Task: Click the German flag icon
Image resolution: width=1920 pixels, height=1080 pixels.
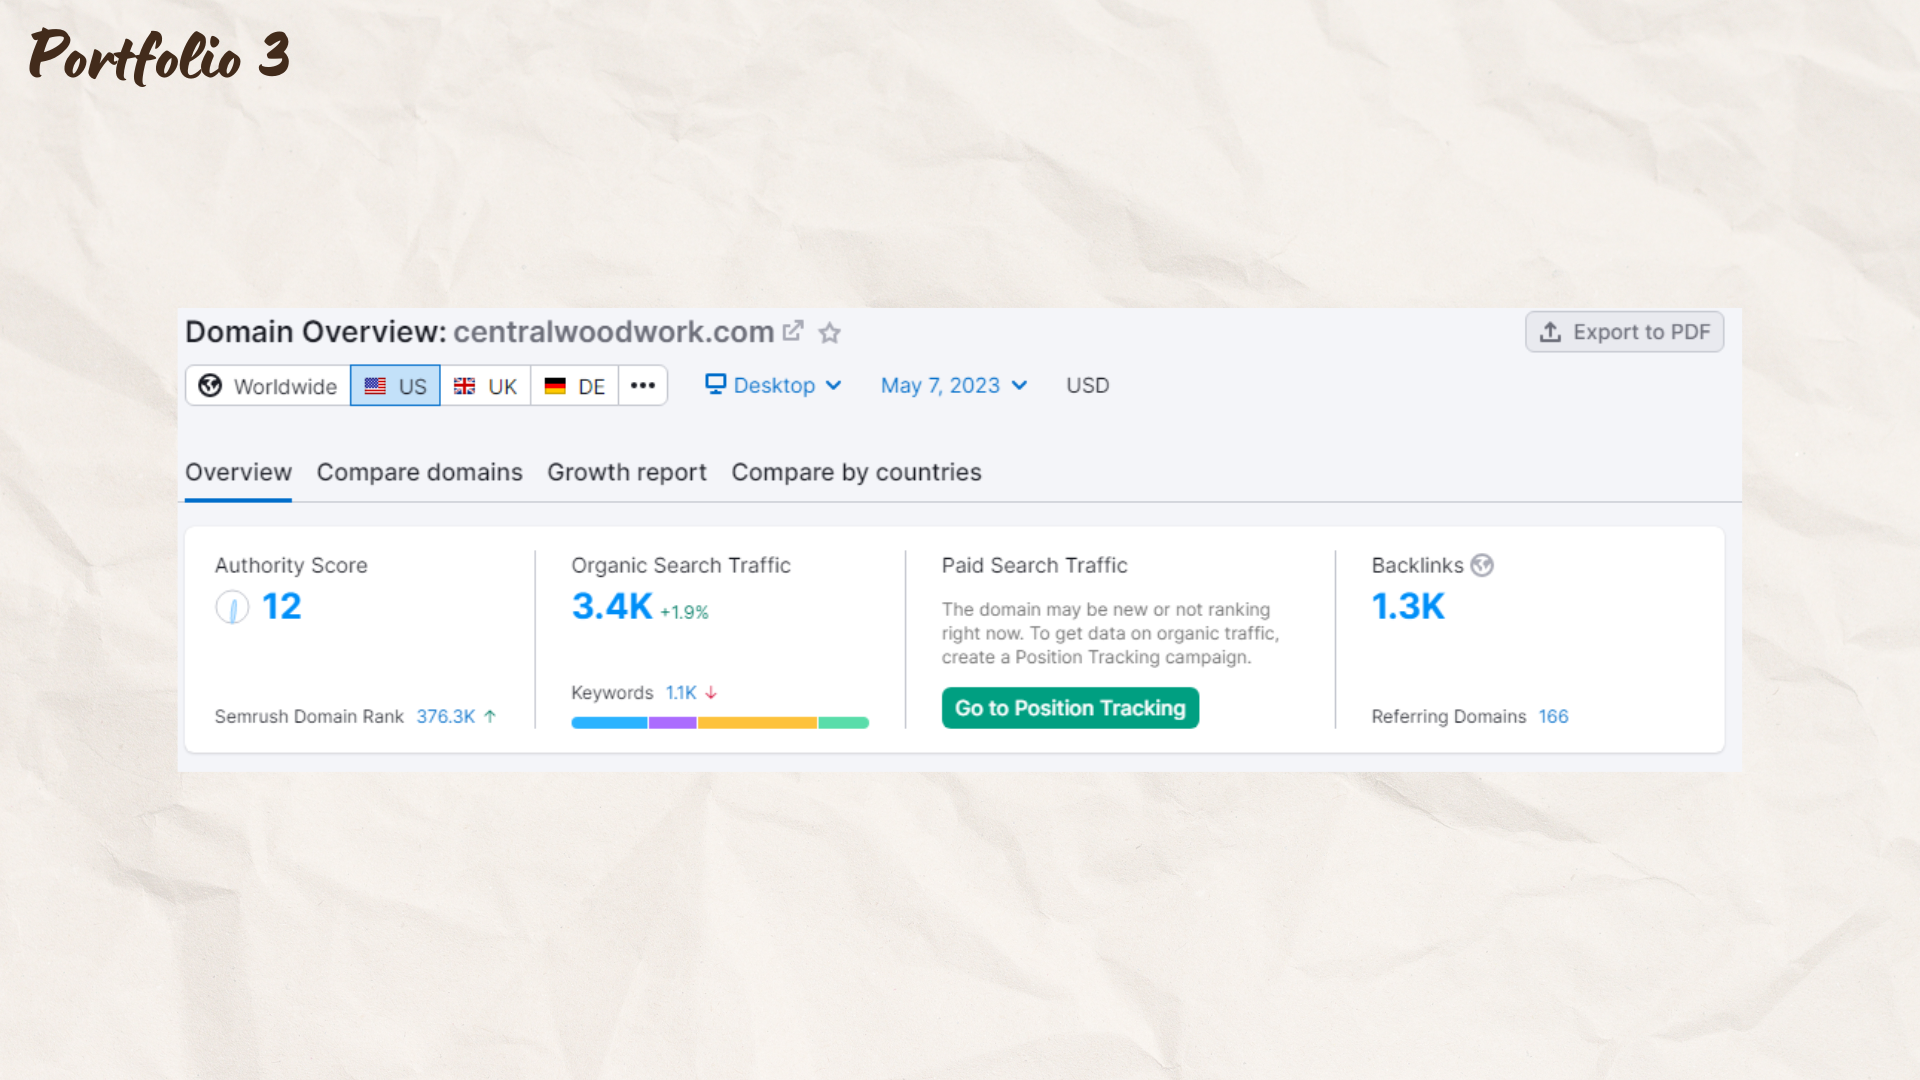Action: tap(555, 386)
